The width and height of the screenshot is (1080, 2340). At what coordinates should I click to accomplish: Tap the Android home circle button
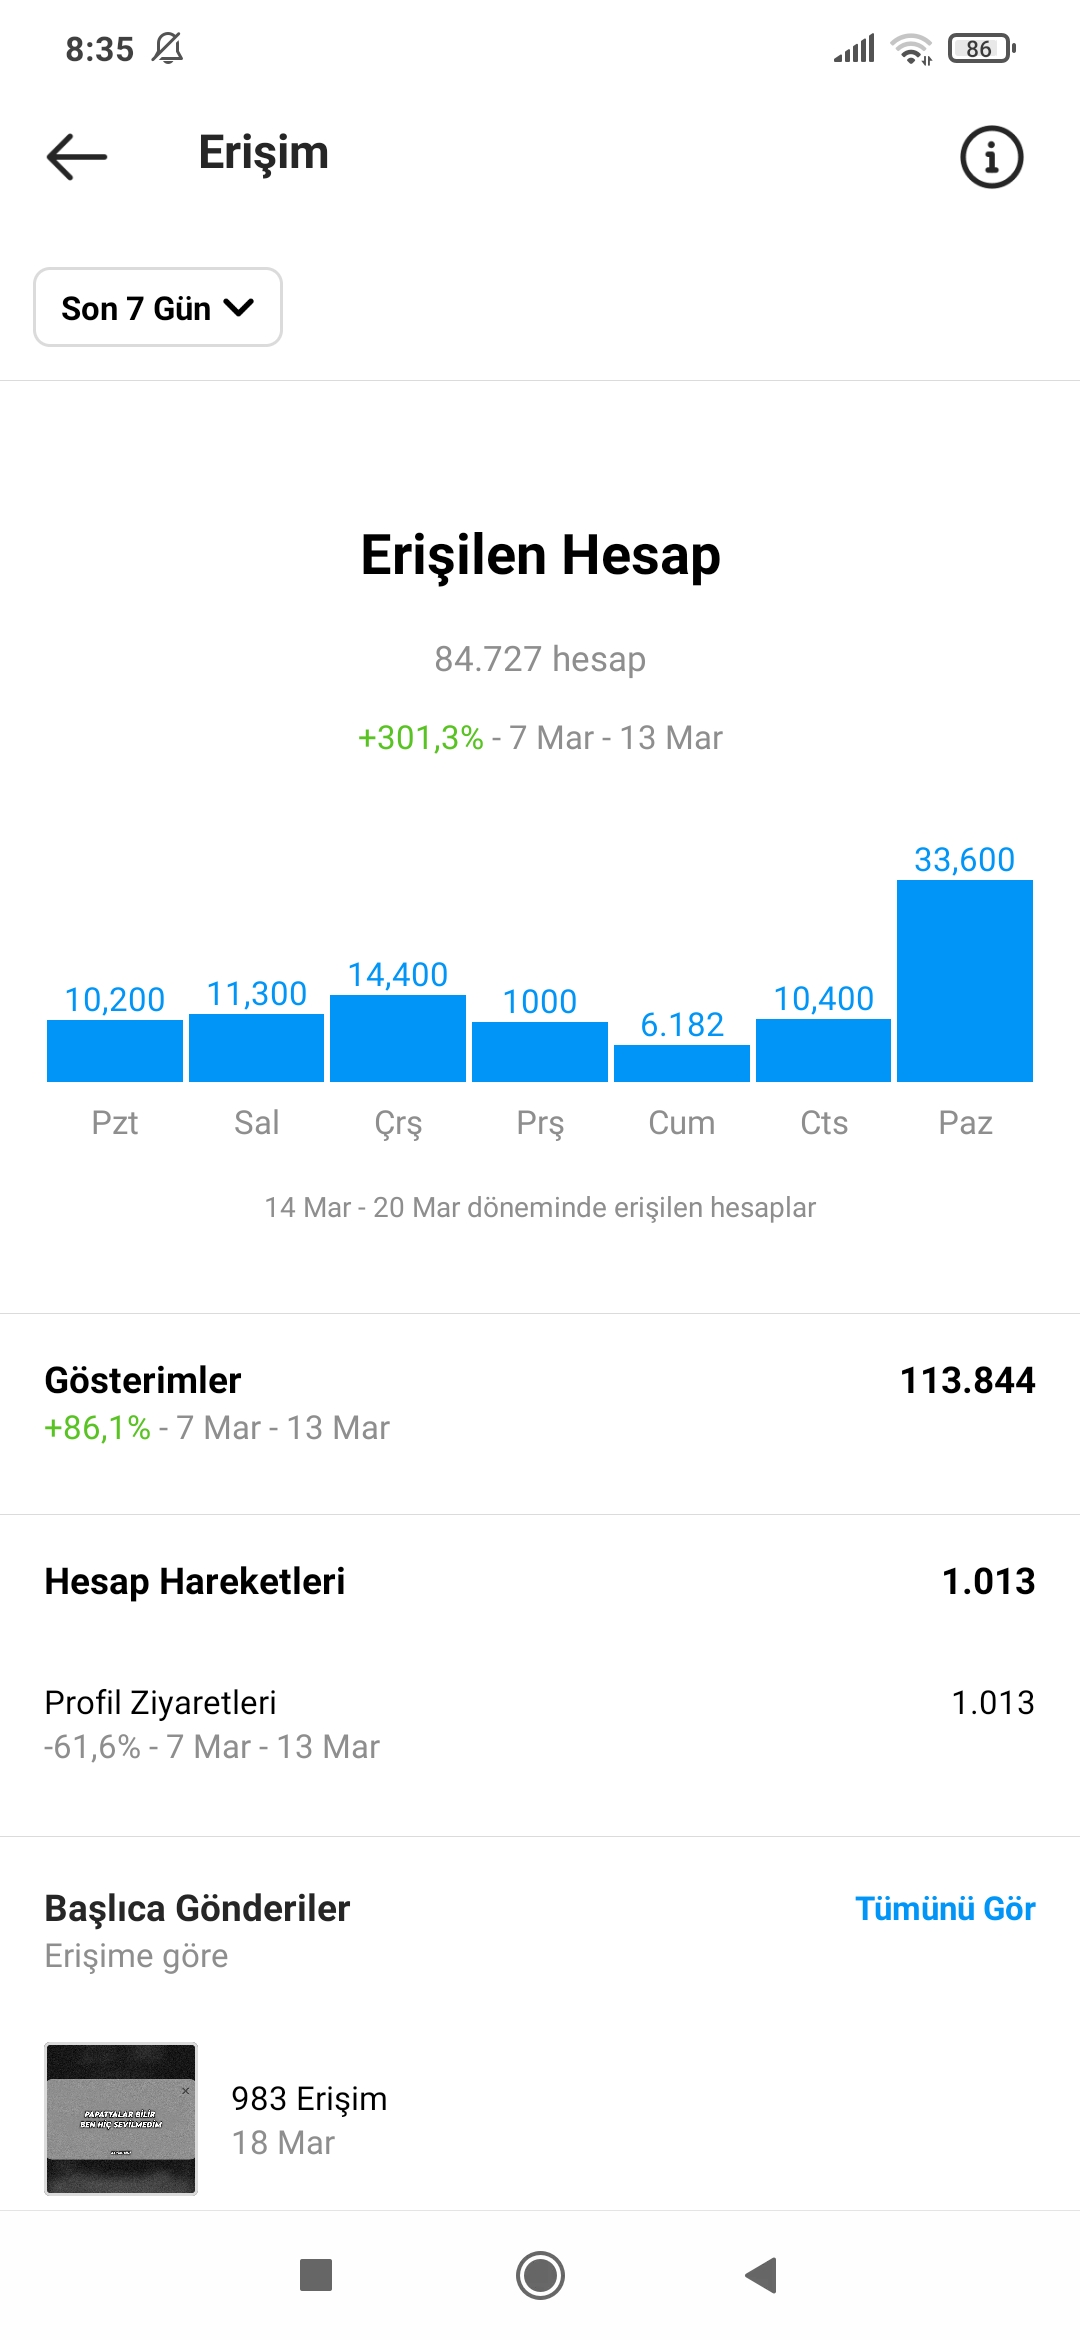(540, 2275)
